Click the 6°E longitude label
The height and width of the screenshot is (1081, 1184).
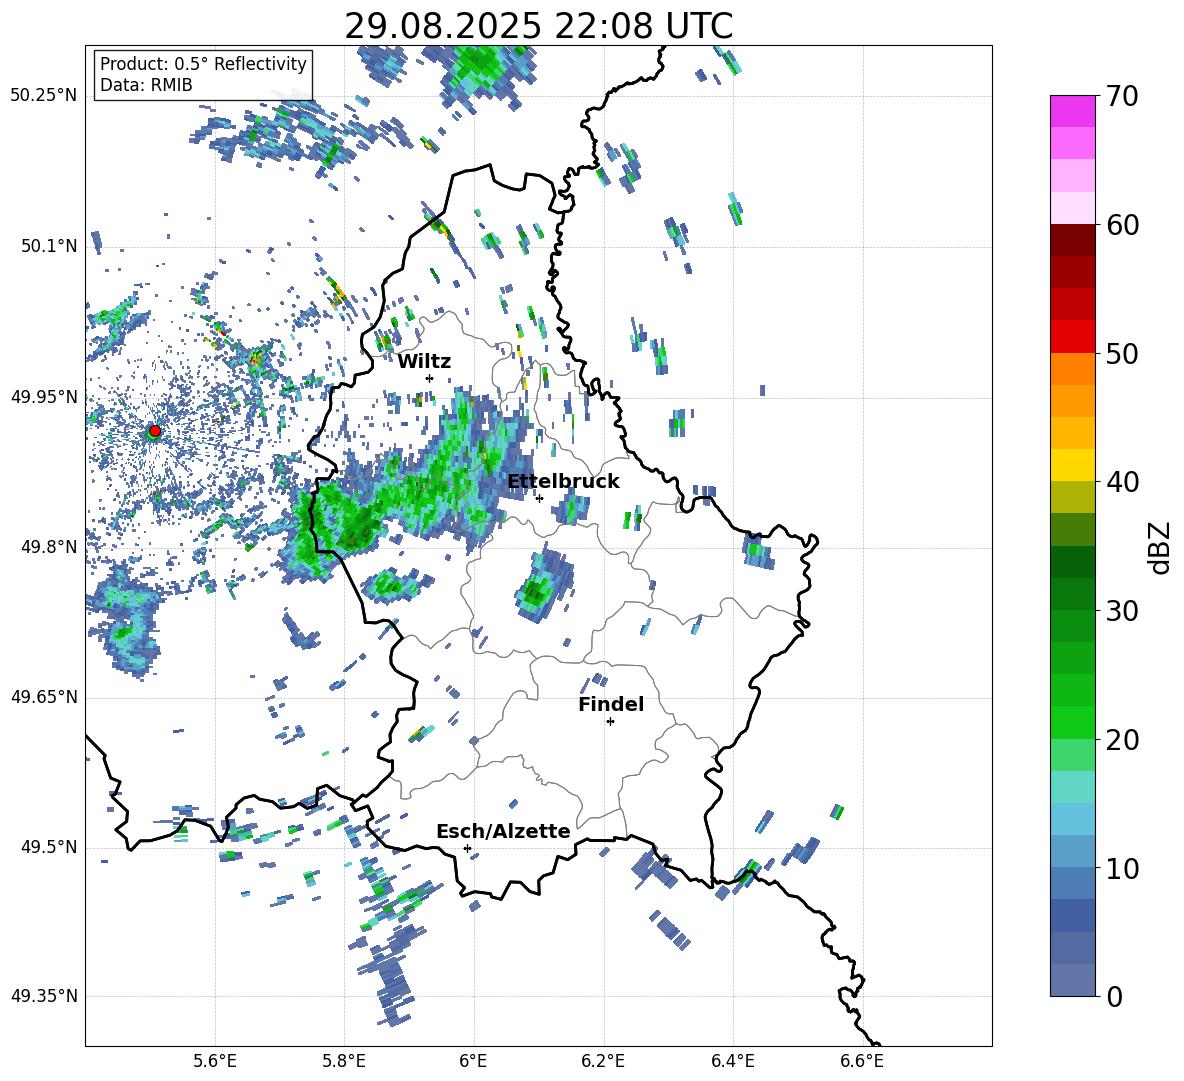[473, 1061]
